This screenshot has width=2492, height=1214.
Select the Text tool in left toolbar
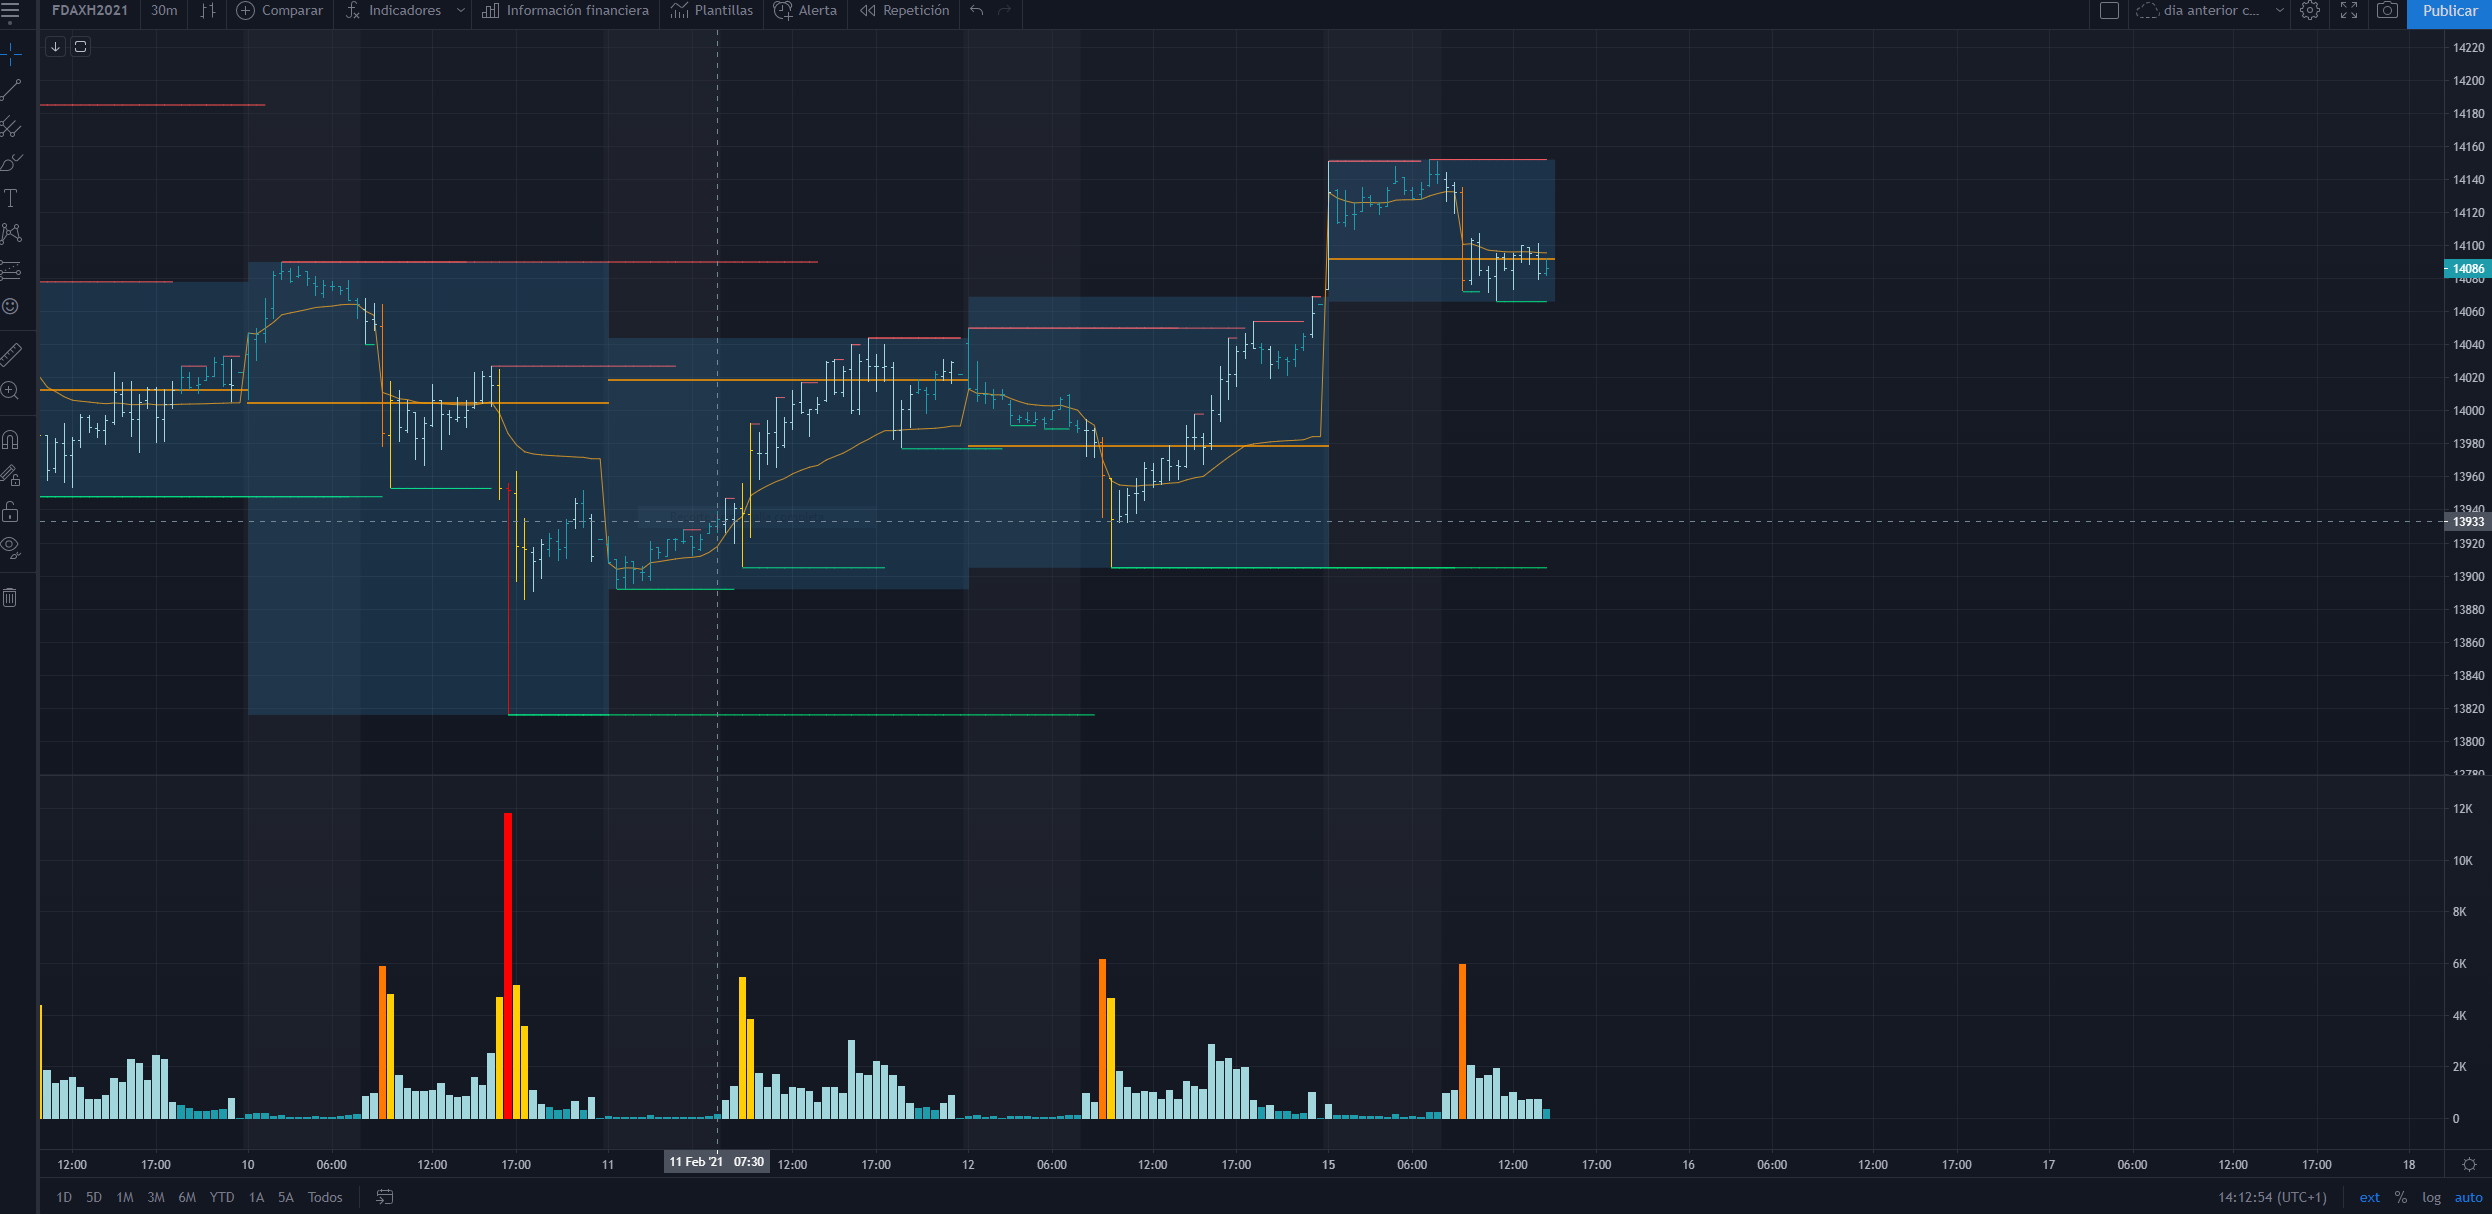(x=11, y=198)
